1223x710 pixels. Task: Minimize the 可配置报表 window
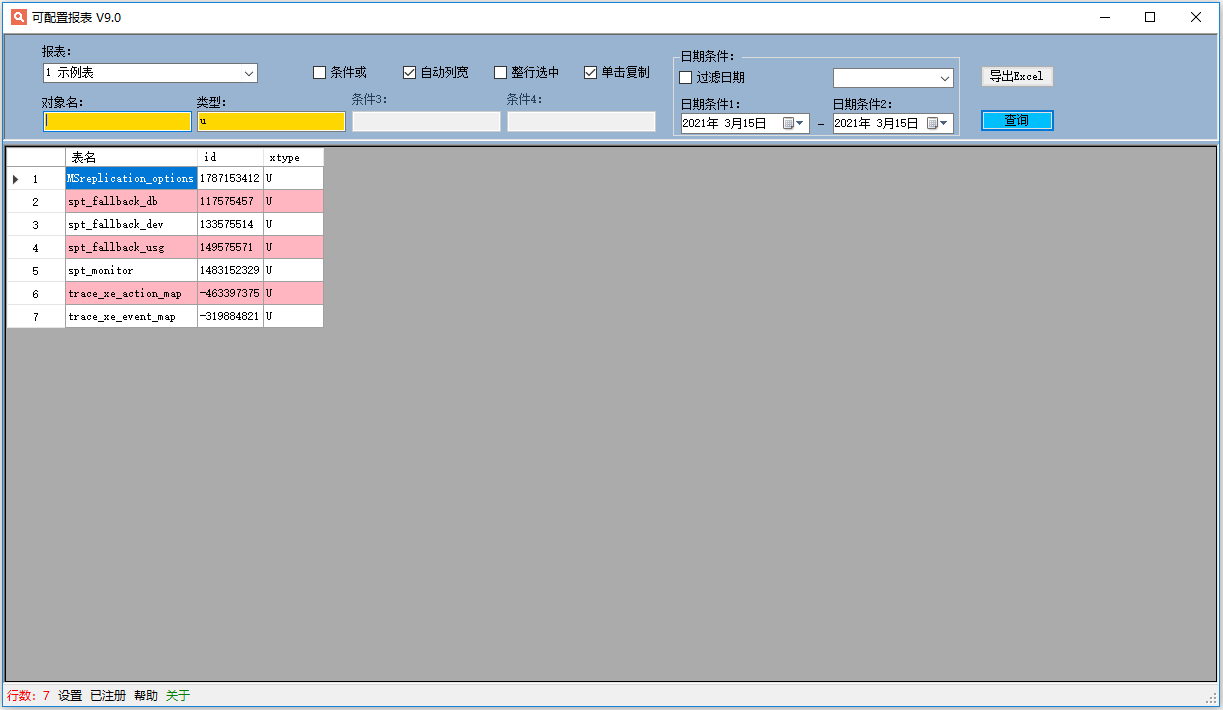click(1105, 17)
